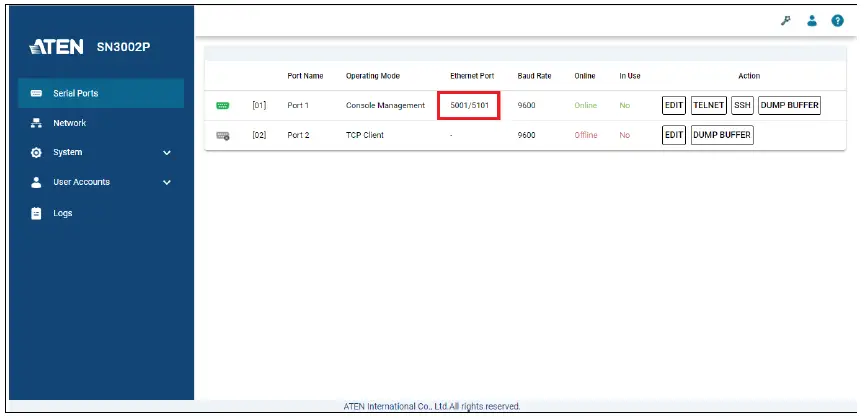Viewport: 864px width, 419px height.
Task: Click the Online column header
Action: click(x=585, y=76)
